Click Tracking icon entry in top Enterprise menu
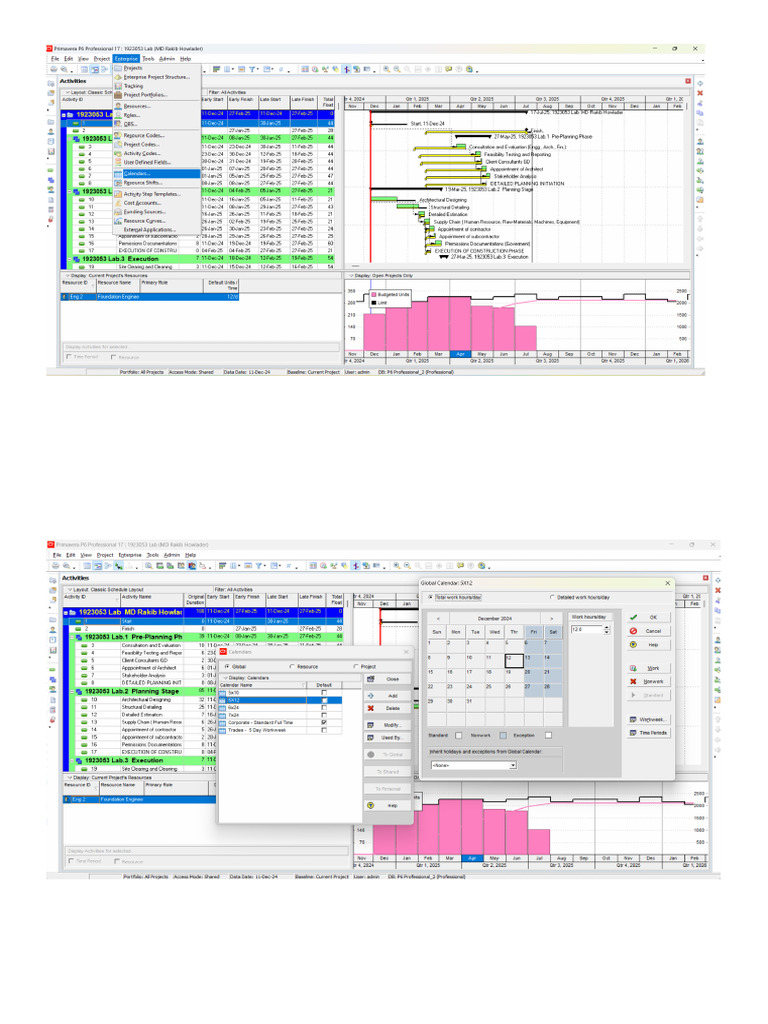Image resolution: width=768 pixels, height=1024 pixels. click(x=118, y=86)
